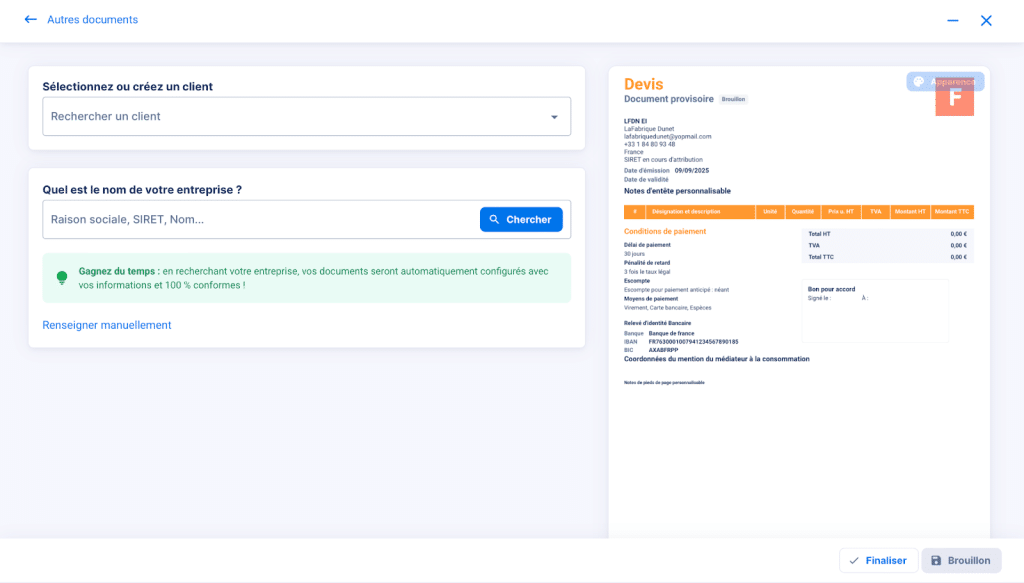This screenshot has width=1024, height=583.
Task: Go back to Autres documents
Action: [92, 20]
